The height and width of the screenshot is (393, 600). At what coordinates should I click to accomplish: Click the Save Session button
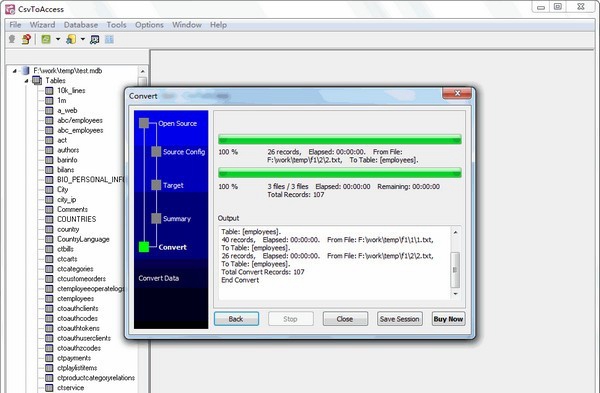click(400, 319)
